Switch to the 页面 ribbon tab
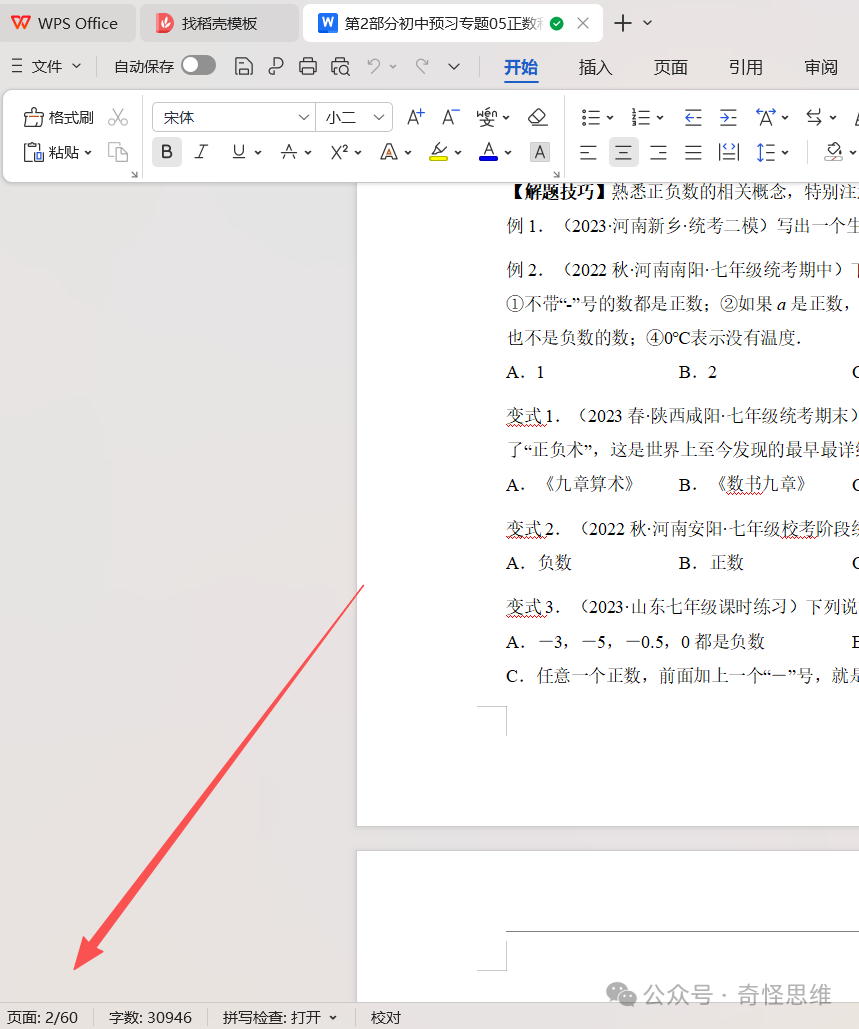The height and width of the screenshot is (1029, 859). click(x=671, y=67)
